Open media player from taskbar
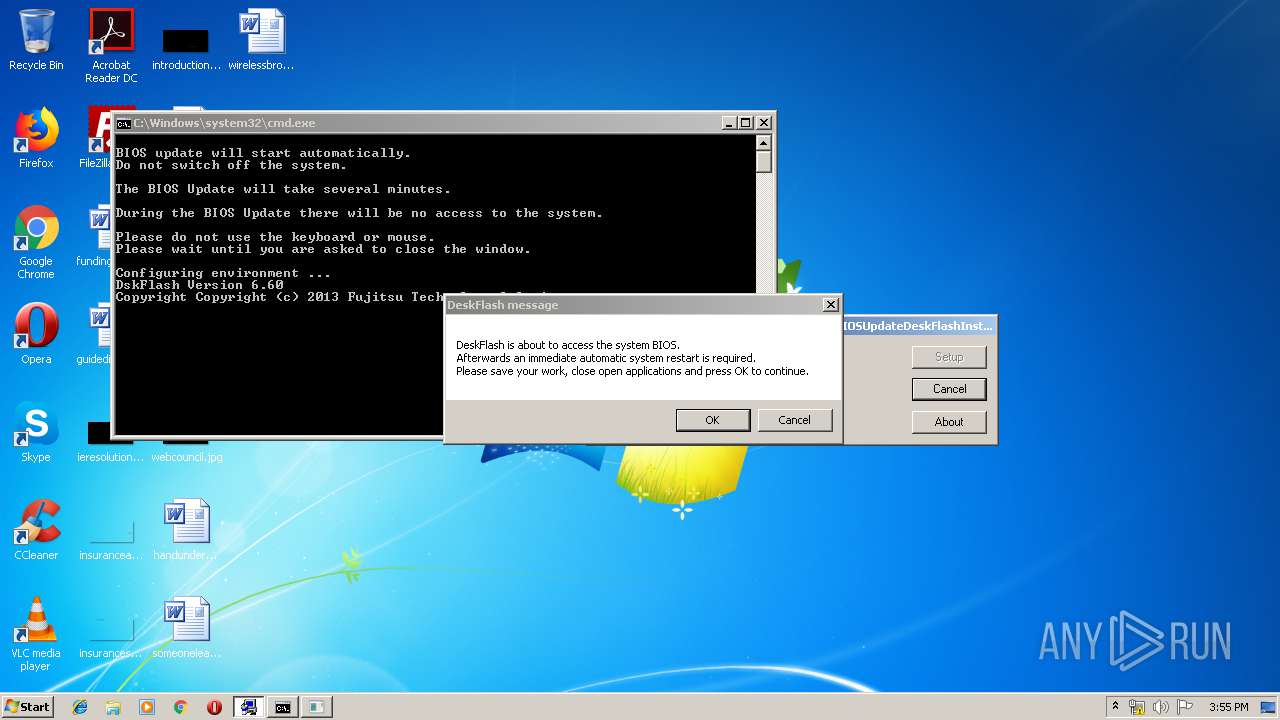 point(147,707)
